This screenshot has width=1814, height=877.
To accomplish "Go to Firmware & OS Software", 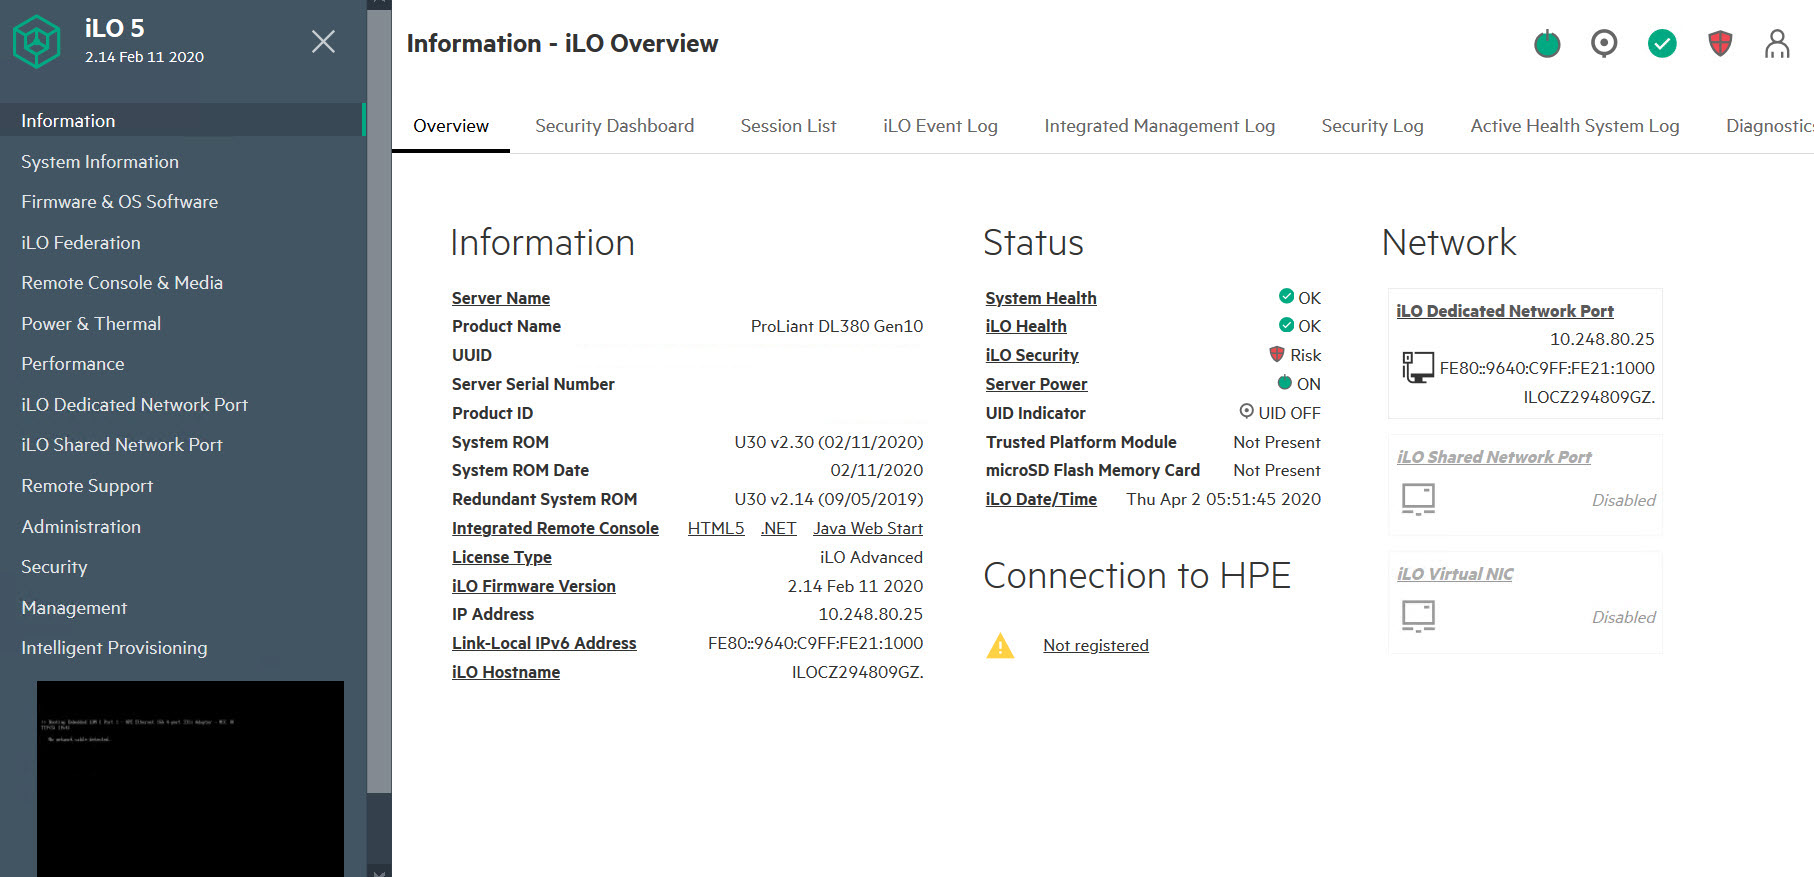I will (119, 202).
